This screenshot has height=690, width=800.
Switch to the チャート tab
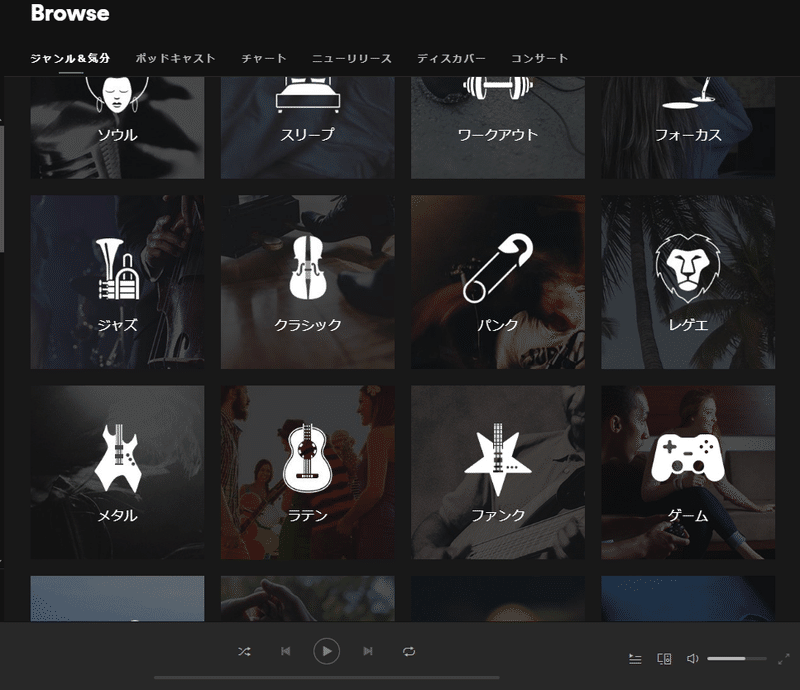point(264,58)
